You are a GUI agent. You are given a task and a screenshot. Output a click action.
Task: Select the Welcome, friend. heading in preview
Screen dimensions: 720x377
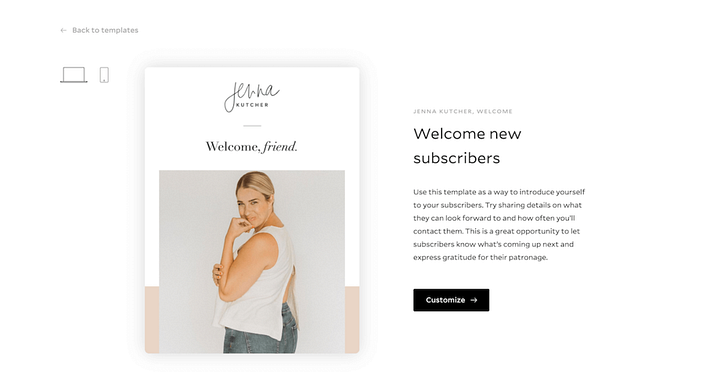pyautogui.click(x=251, y=146)
